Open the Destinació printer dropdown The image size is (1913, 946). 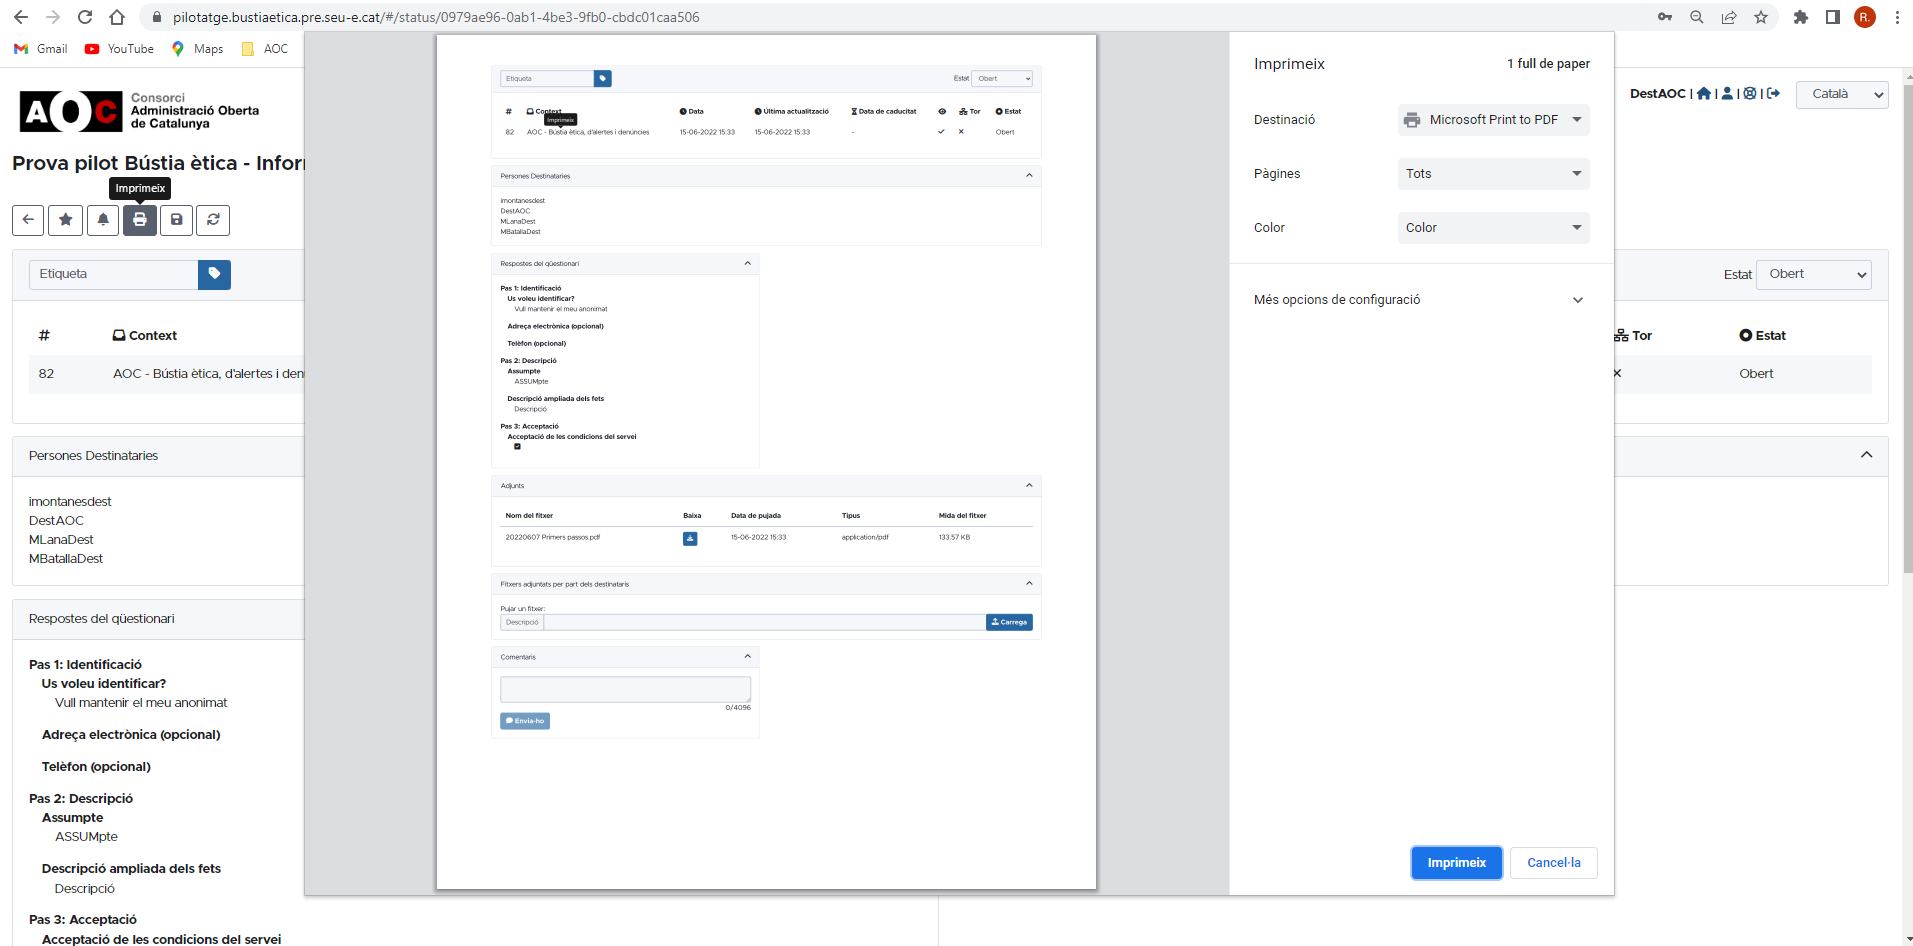(x=1493, y=120)
